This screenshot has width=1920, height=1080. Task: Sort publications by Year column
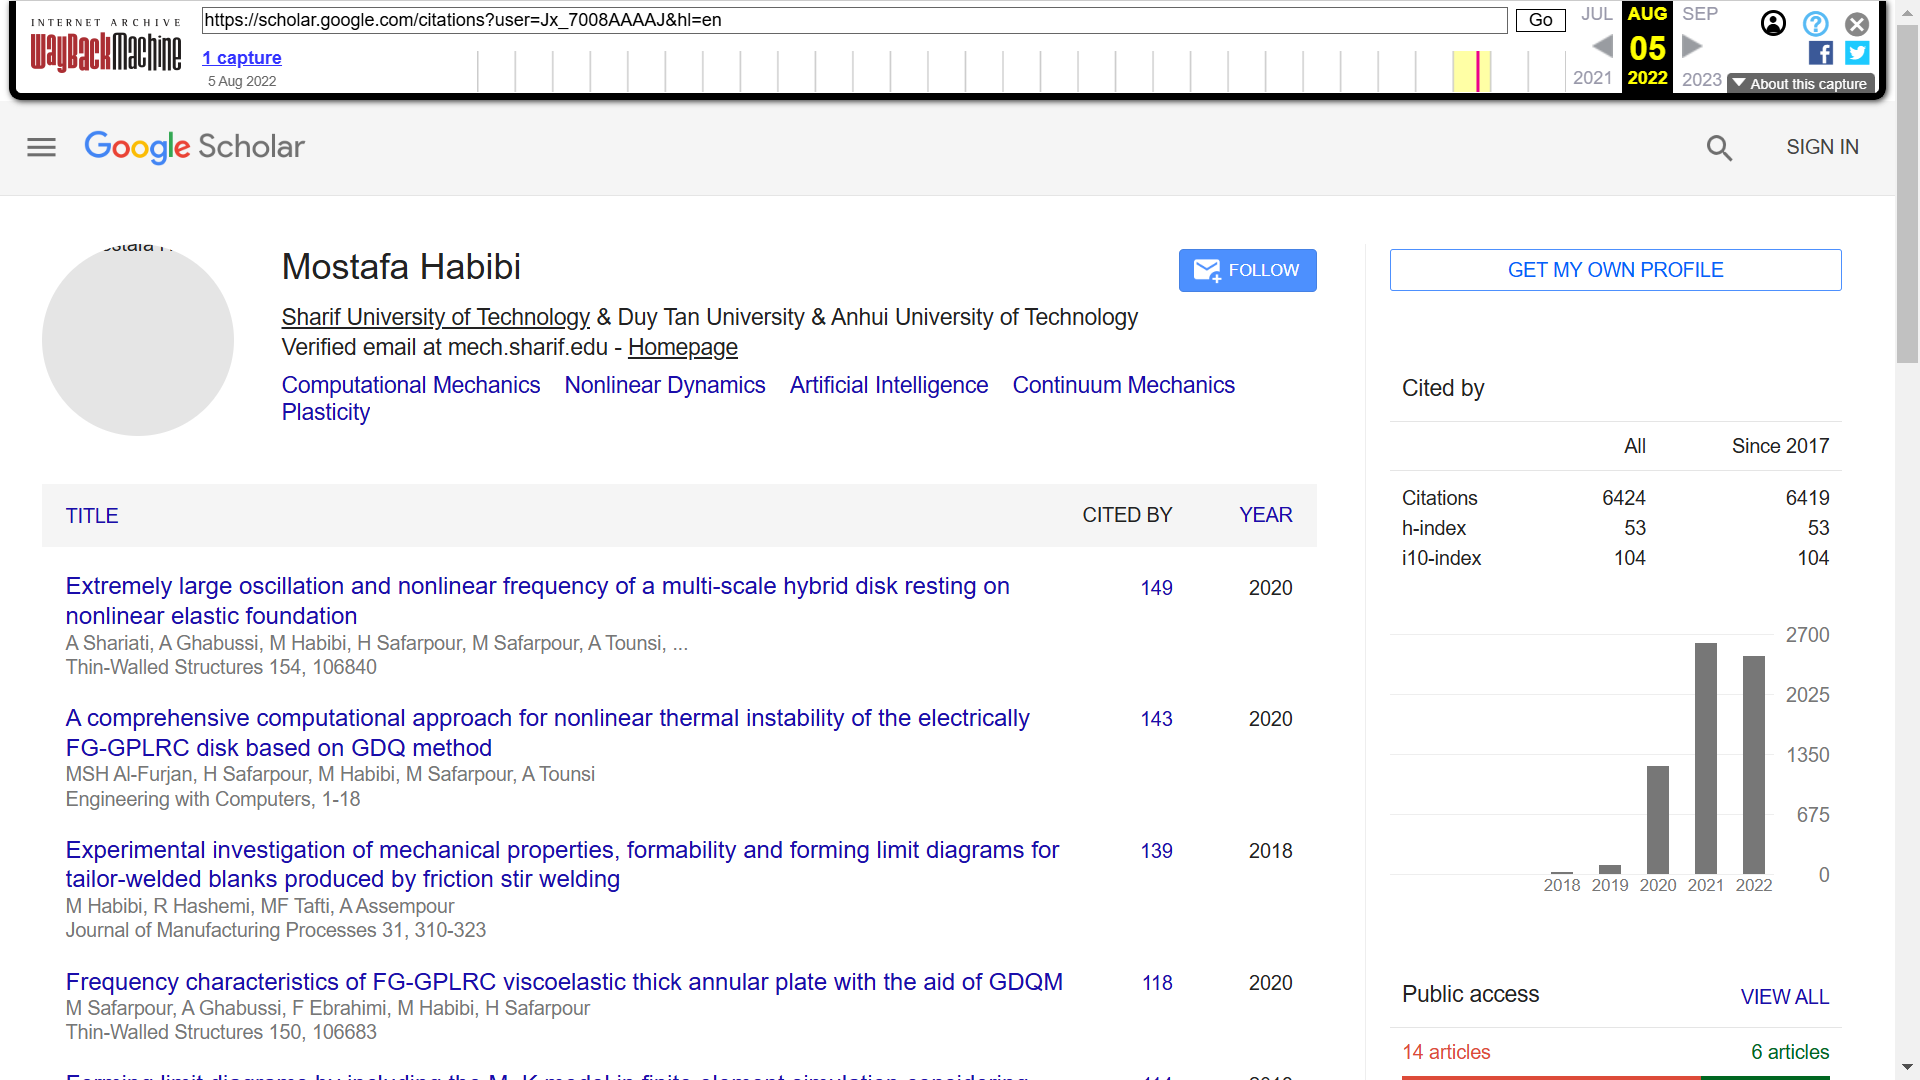coord(1265,515)
